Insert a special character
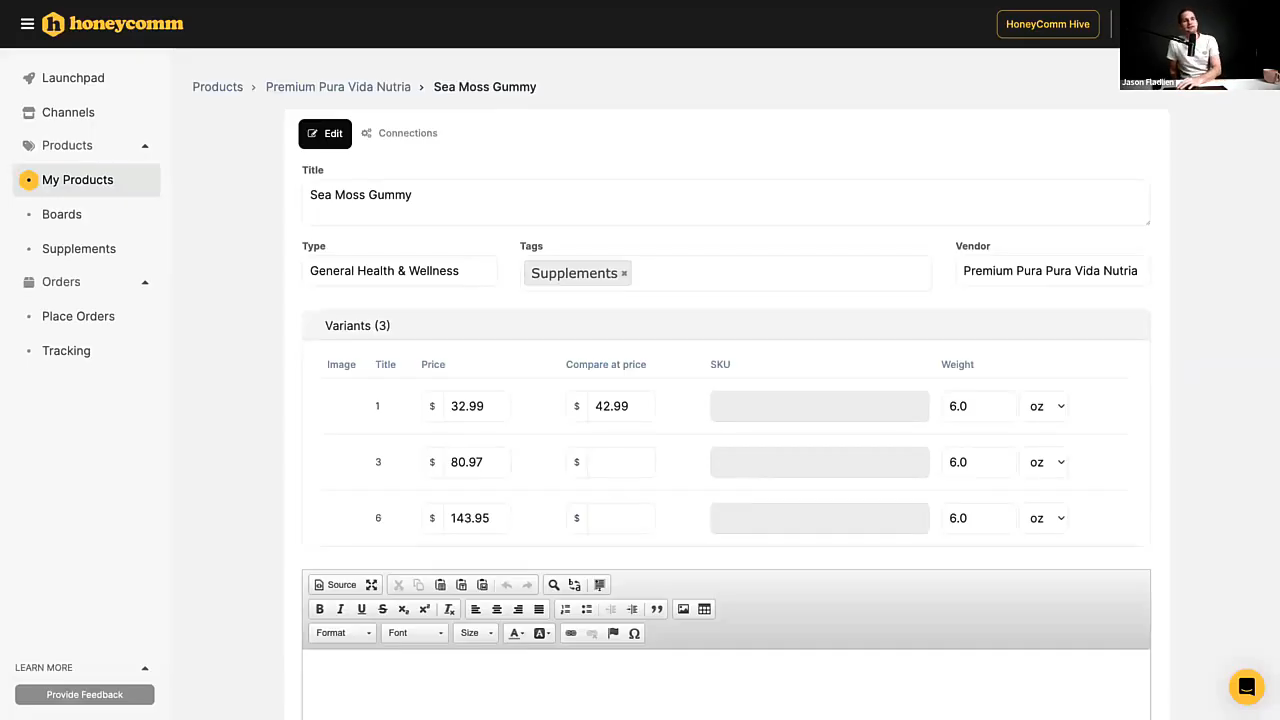 (634, 633)
